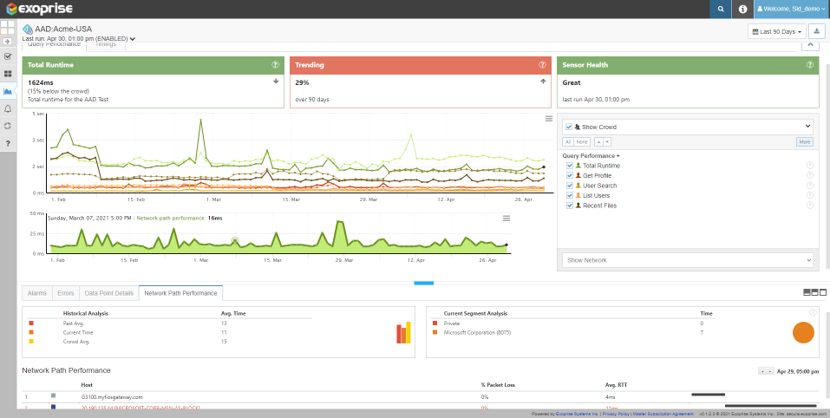Uncheck the User Search series checkbox
The image size is (830, 418).
[570, 186]
